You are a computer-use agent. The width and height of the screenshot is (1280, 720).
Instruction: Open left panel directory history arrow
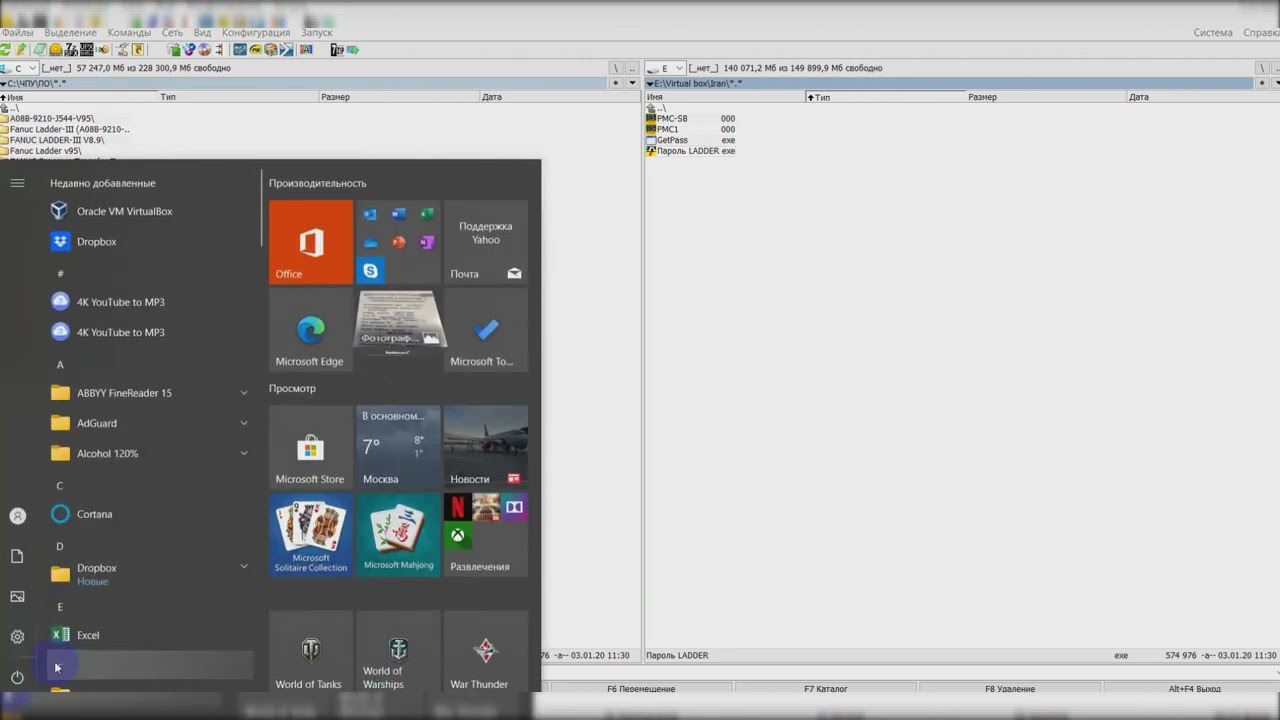632,84
